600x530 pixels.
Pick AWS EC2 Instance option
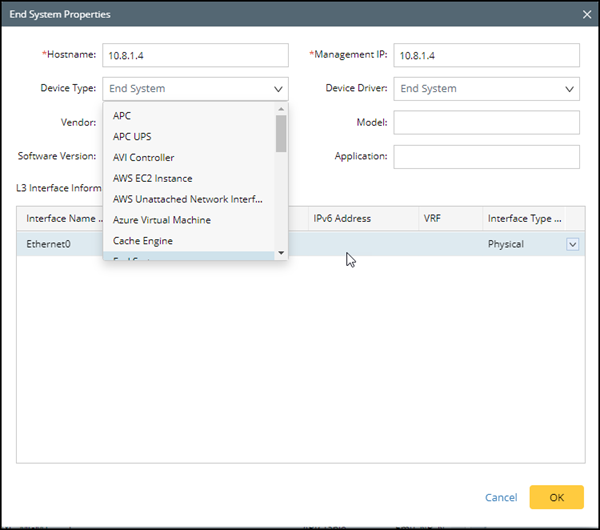point(153,179)
